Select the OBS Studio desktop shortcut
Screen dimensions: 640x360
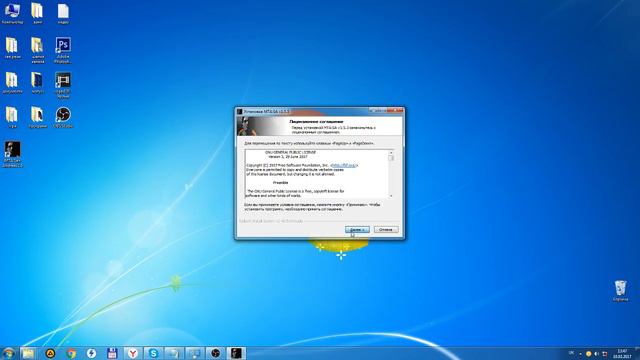pyautogui.click(x=63, y=118)
